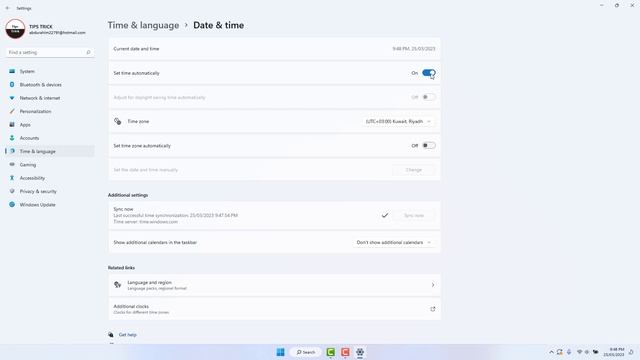
Task: Click the Wi-Fi network tray icon
Action: tap(579, 352)
